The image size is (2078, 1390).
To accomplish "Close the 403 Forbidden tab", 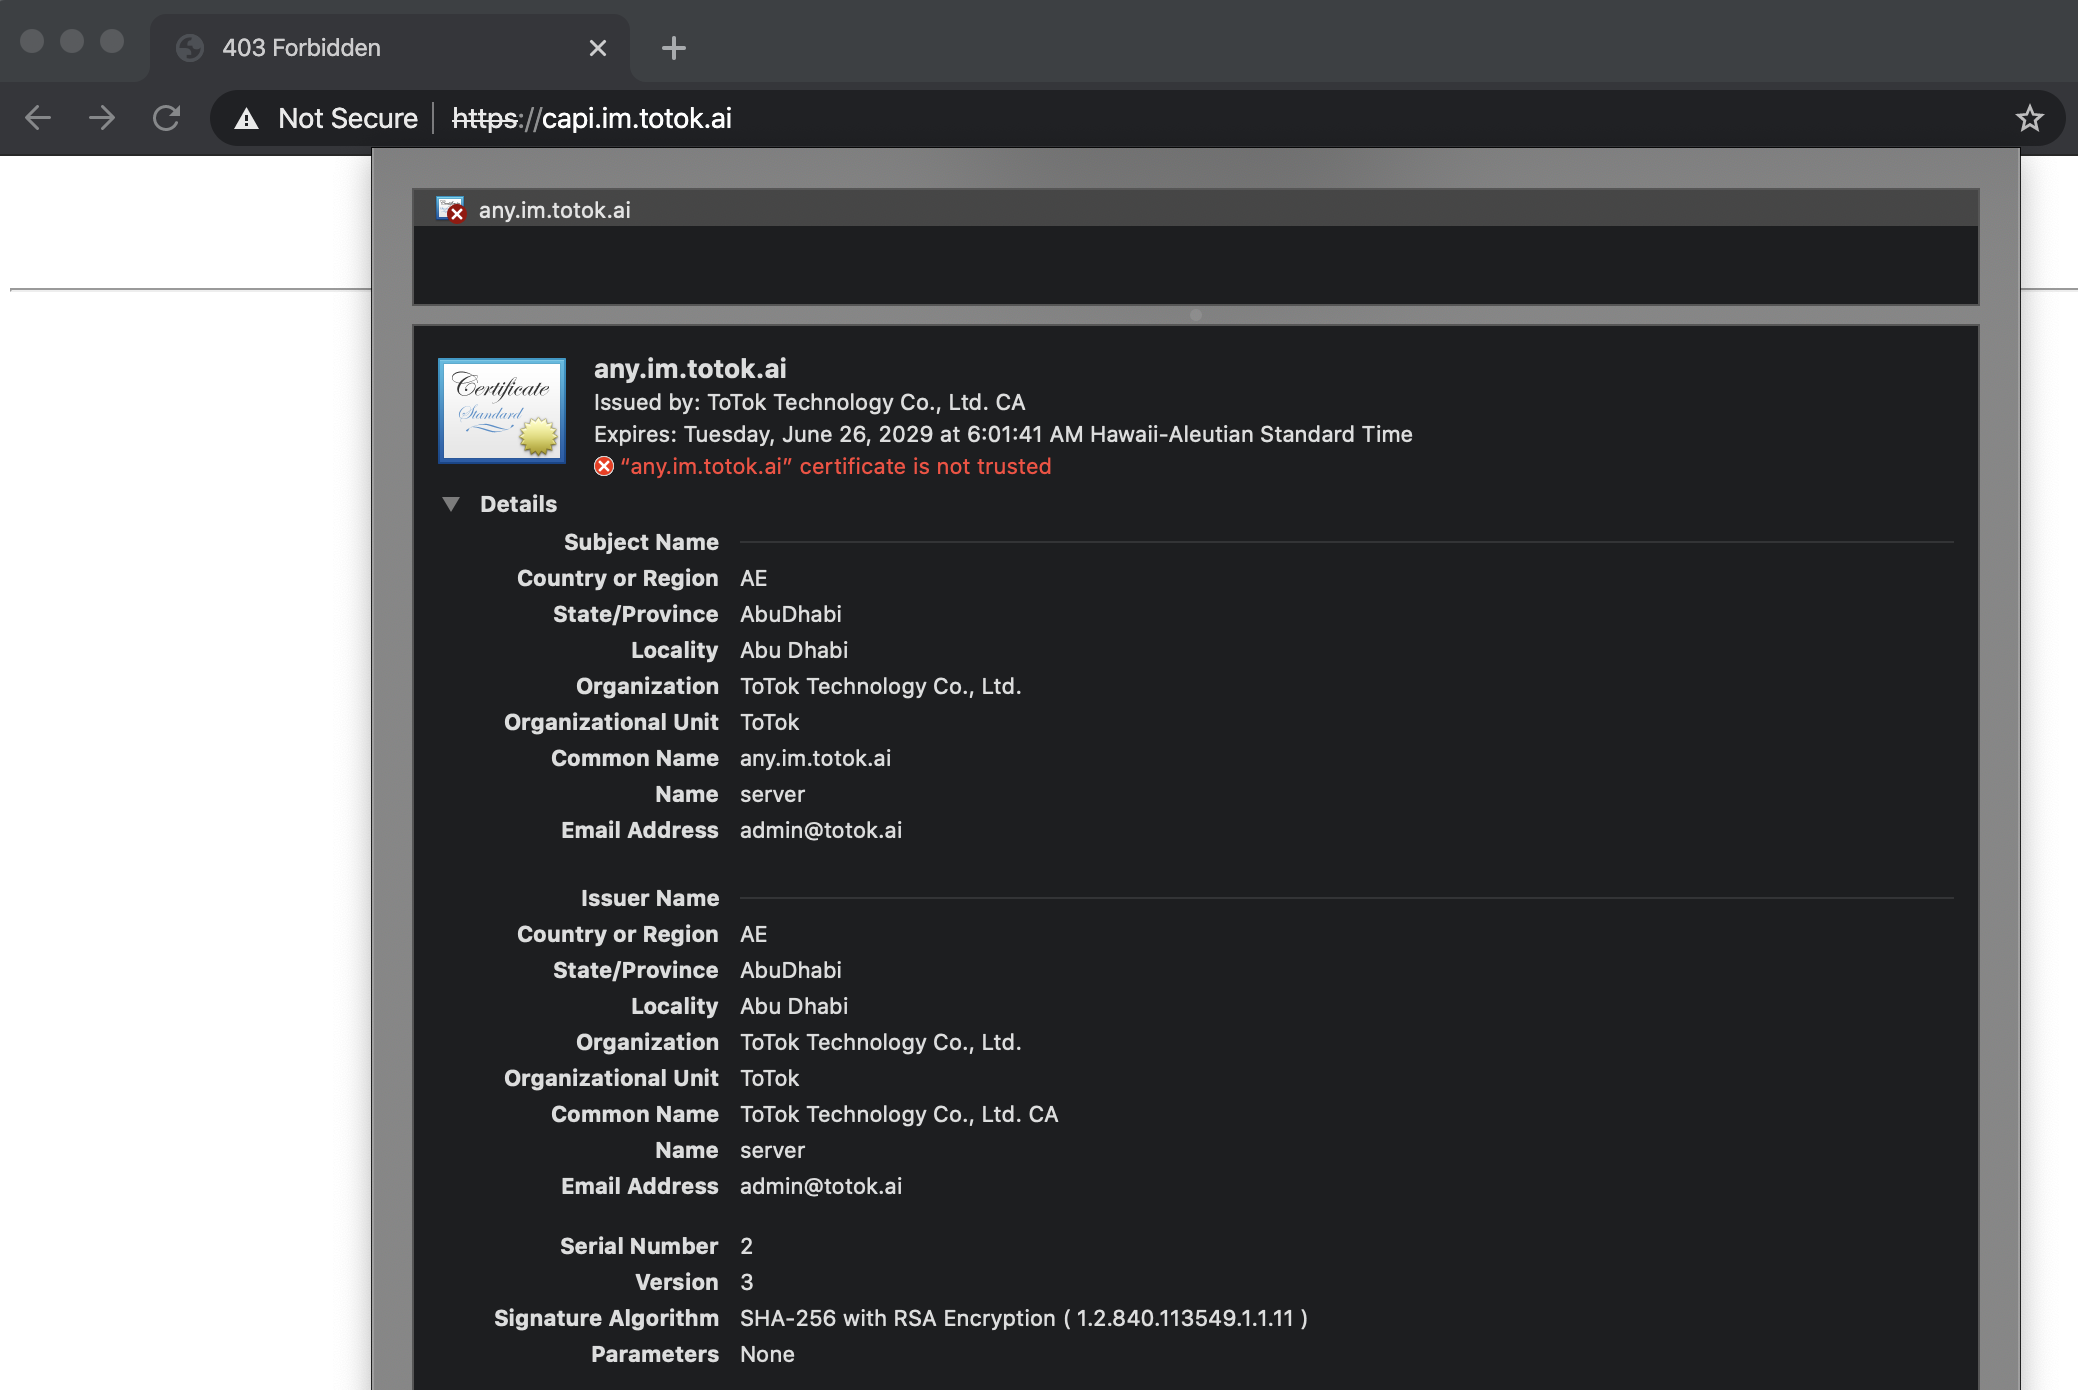I will 598,48.
